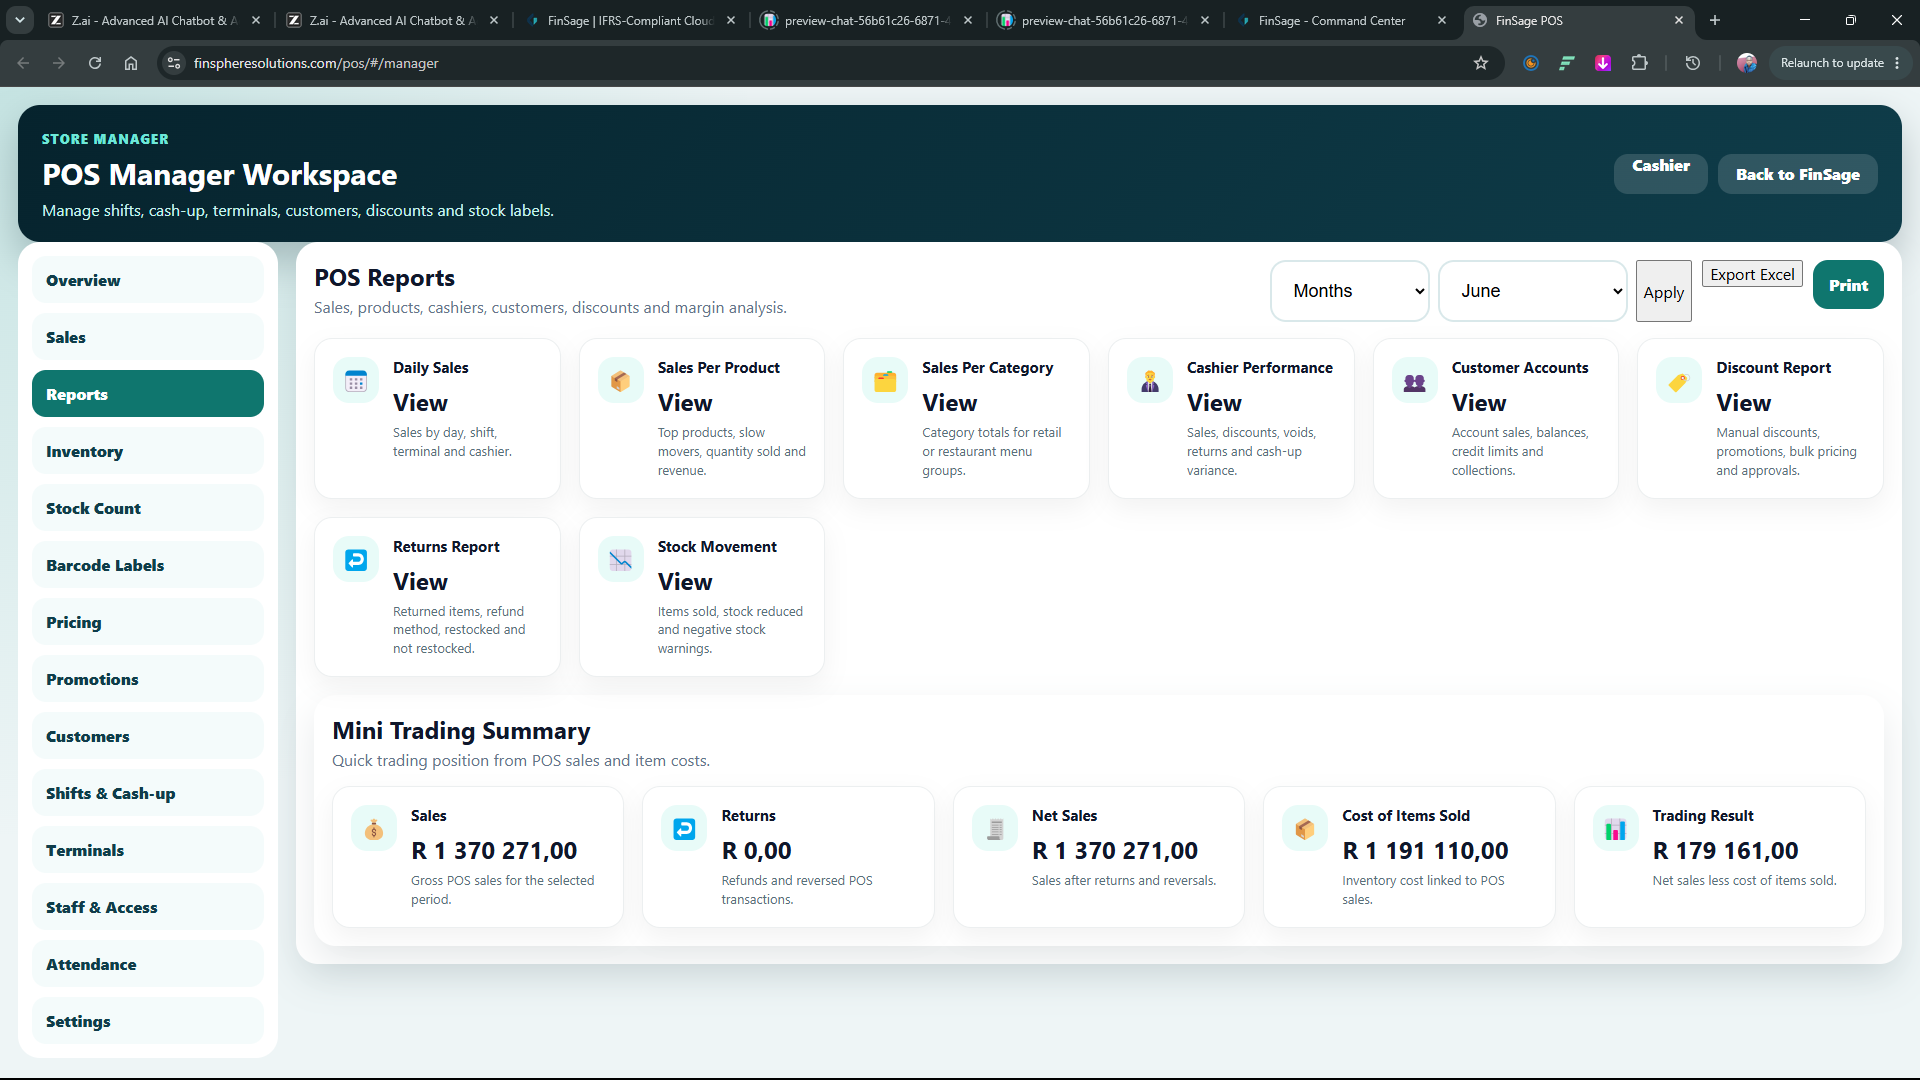1920x1080 pixels.
Task: Go to Pricing in the sidebar
Action: (x=148, y=622)
